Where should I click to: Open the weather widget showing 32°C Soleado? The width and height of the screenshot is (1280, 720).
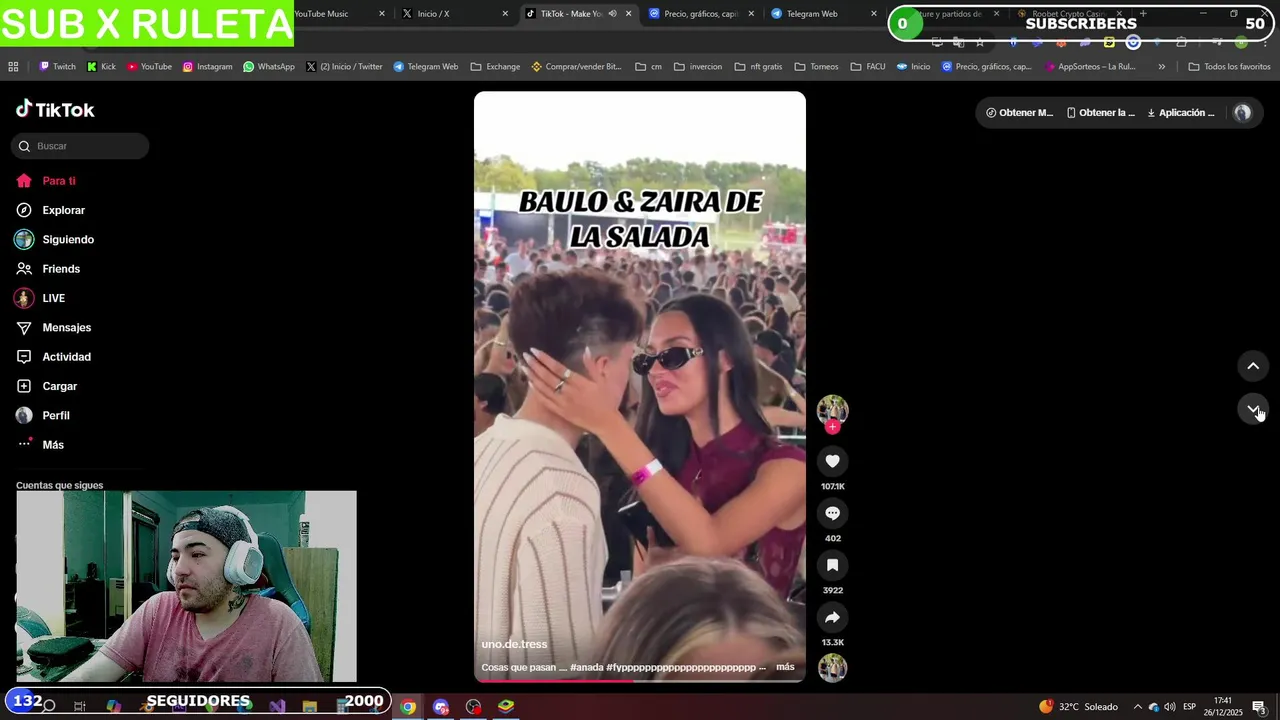click(x=1078, y=707)
